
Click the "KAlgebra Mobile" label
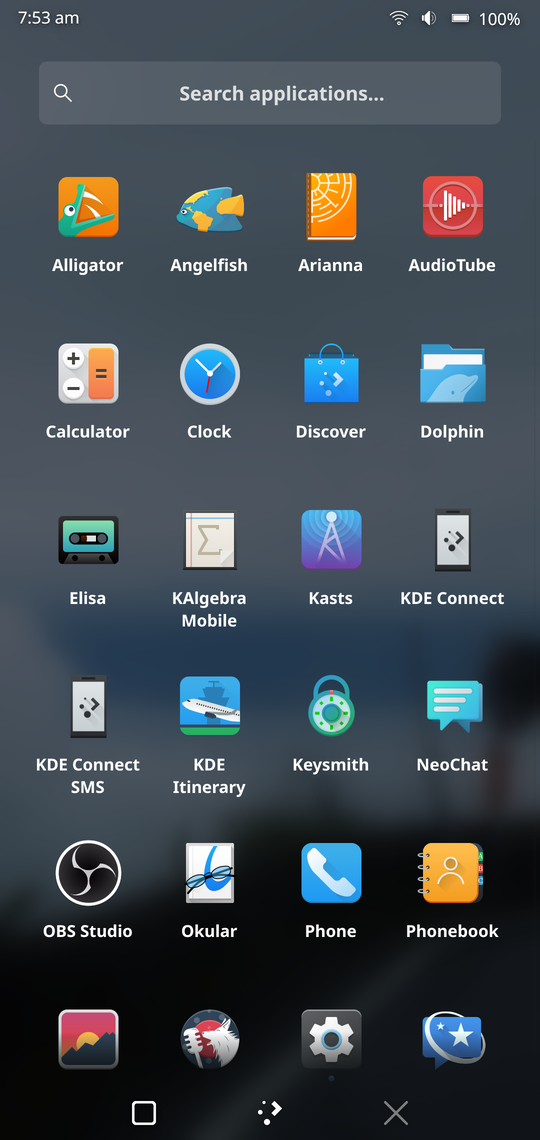pos(209,609)
